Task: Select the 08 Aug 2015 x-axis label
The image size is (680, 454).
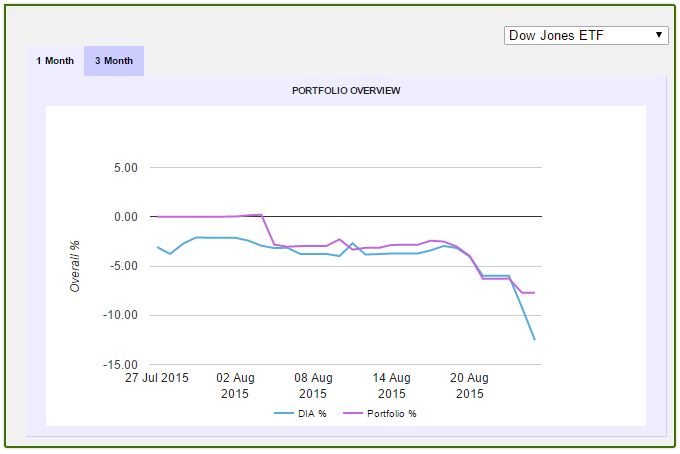Action: [x=314, y=385]
